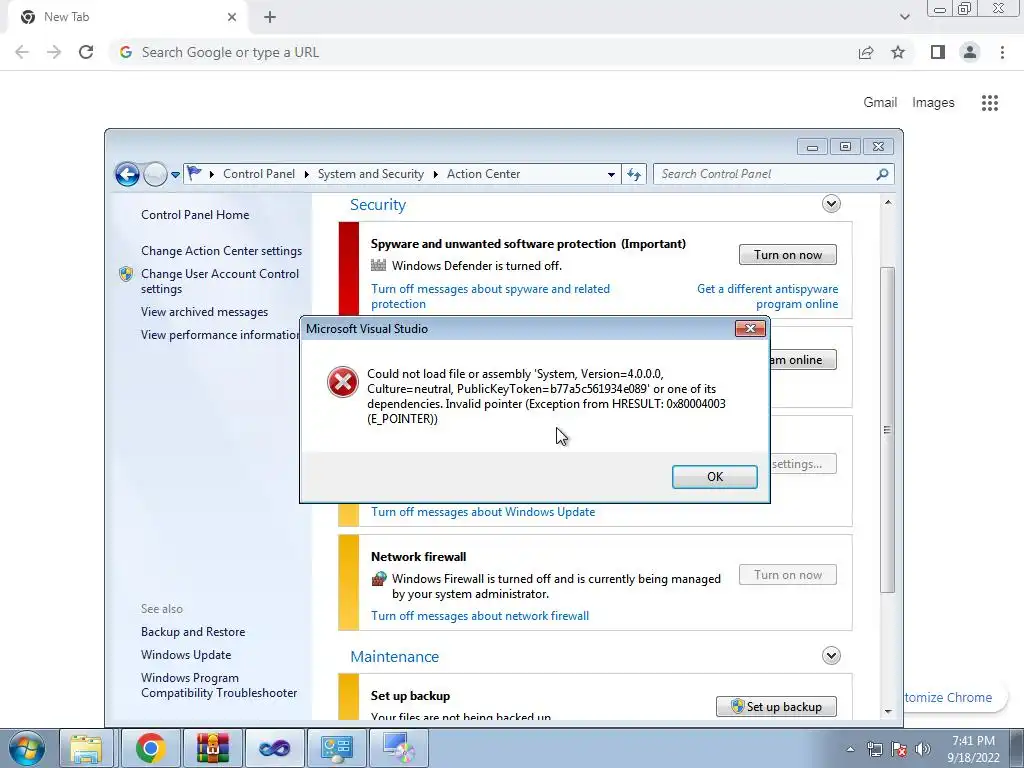This screenshot has height=768, width=1024.
Task: Click the Chrome address bar
Action: 483,52
